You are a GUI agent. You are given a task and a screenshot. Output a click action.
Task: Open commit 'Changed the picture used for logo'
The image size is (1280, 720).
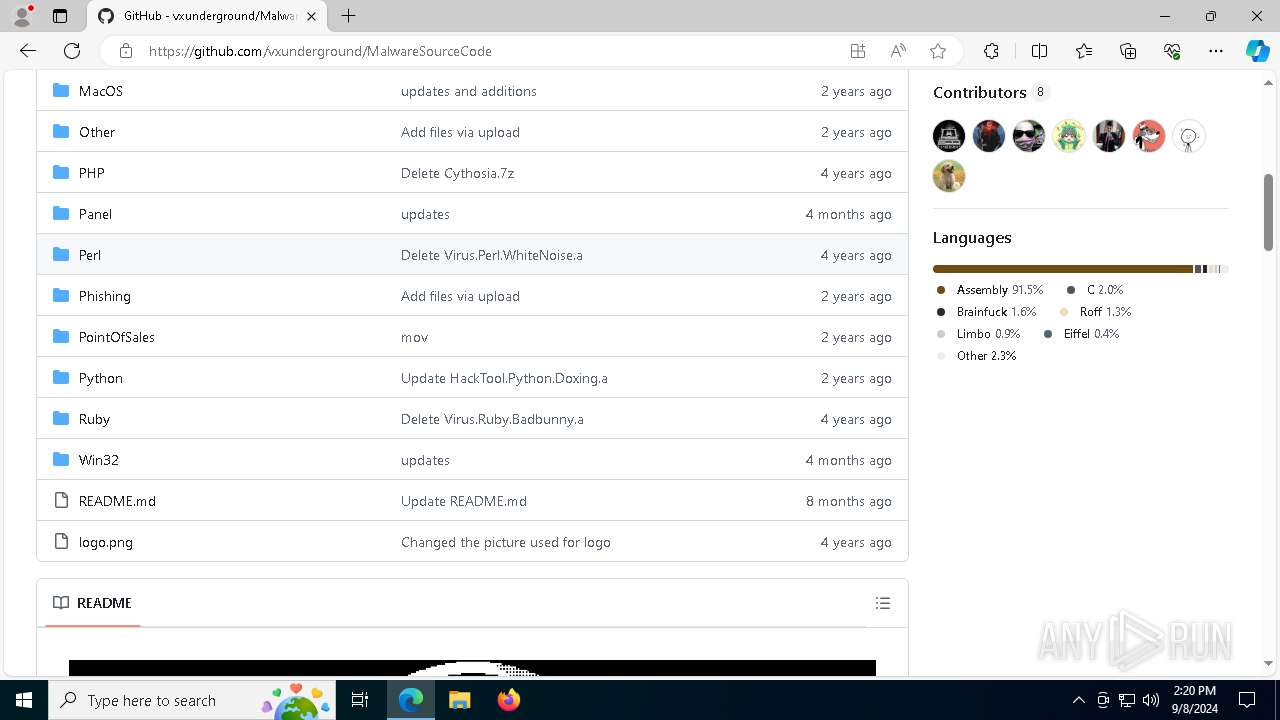tap(506, 542)
